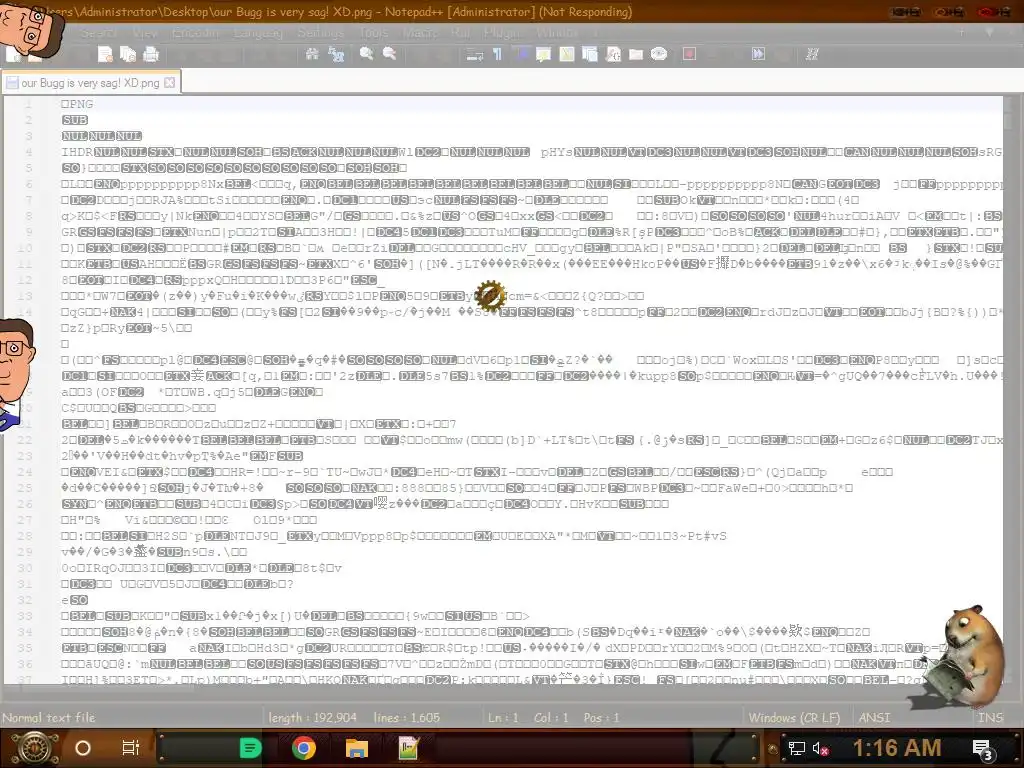
Task: Click the 'Col : 1' status field
Action: point(551,717)
